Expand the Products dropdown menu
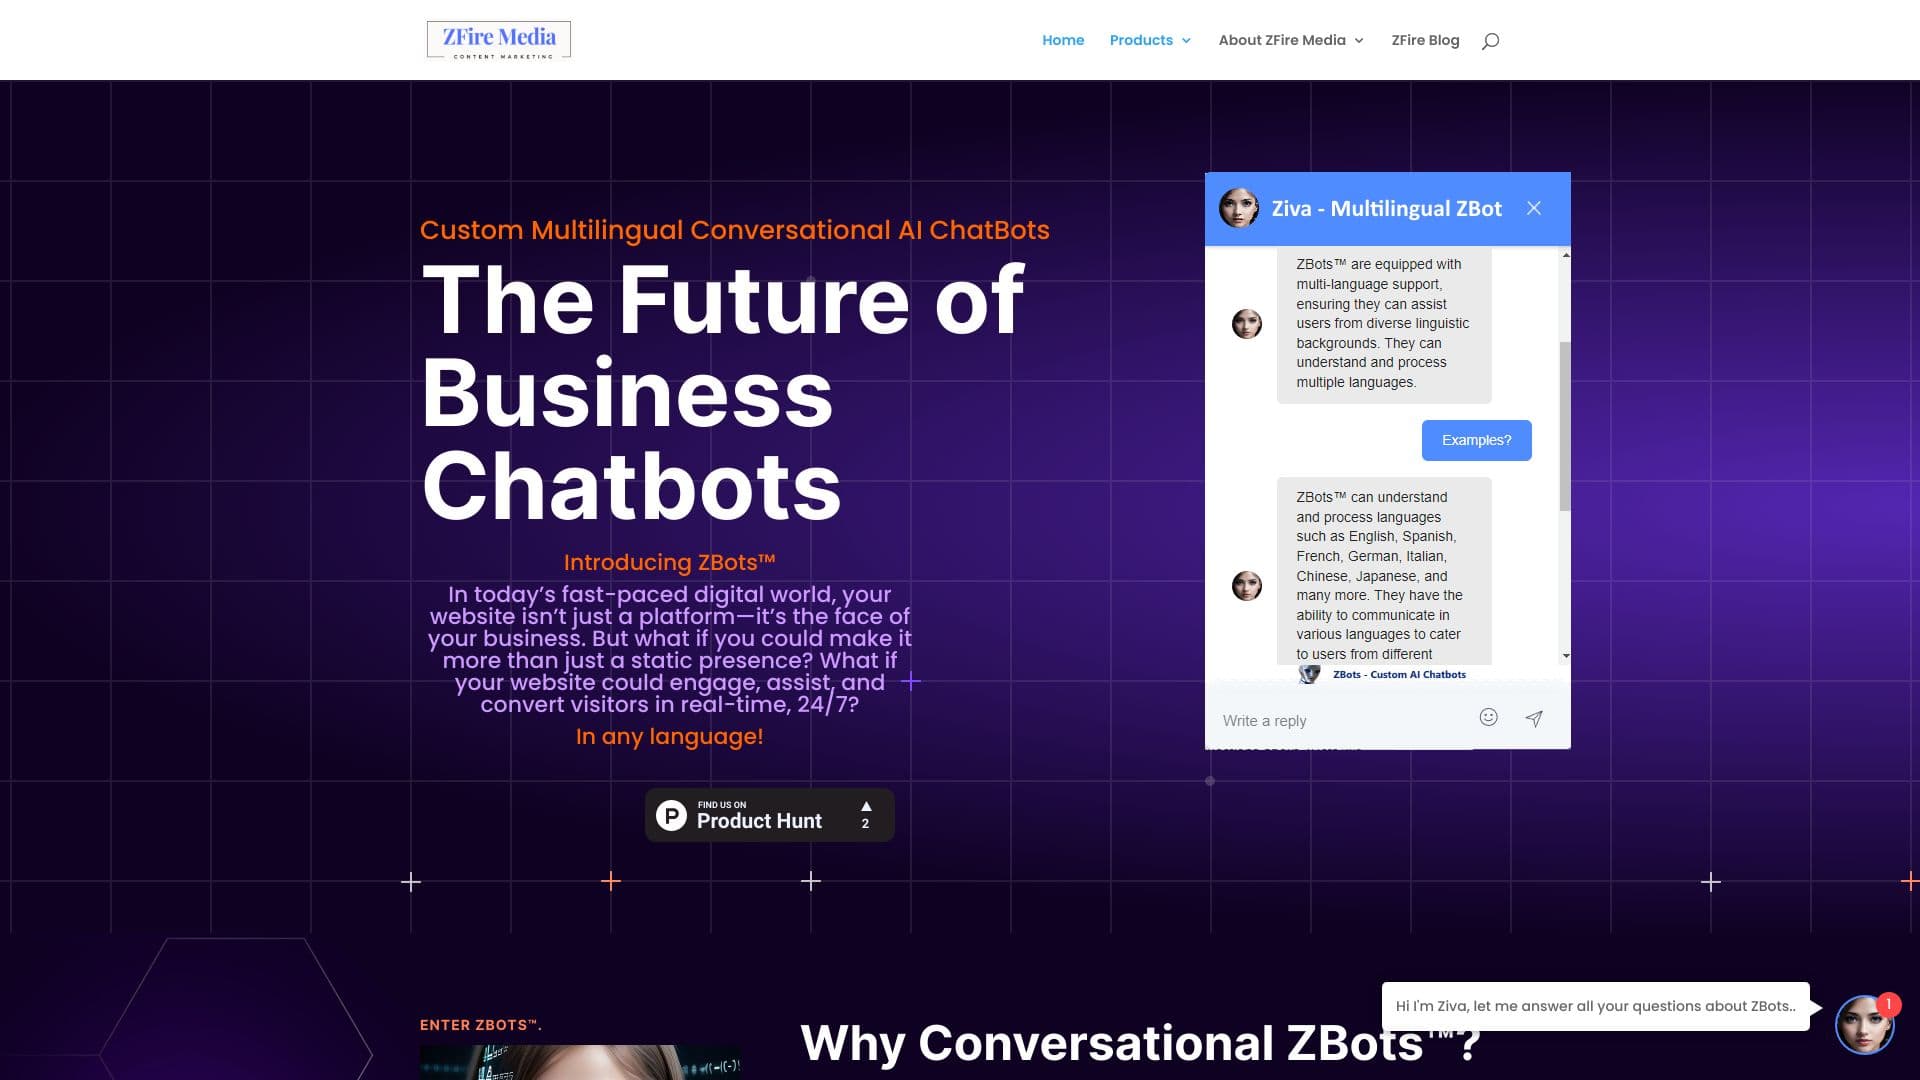This screenshot has height=1080, width=1920. [x=1150, y=40]
